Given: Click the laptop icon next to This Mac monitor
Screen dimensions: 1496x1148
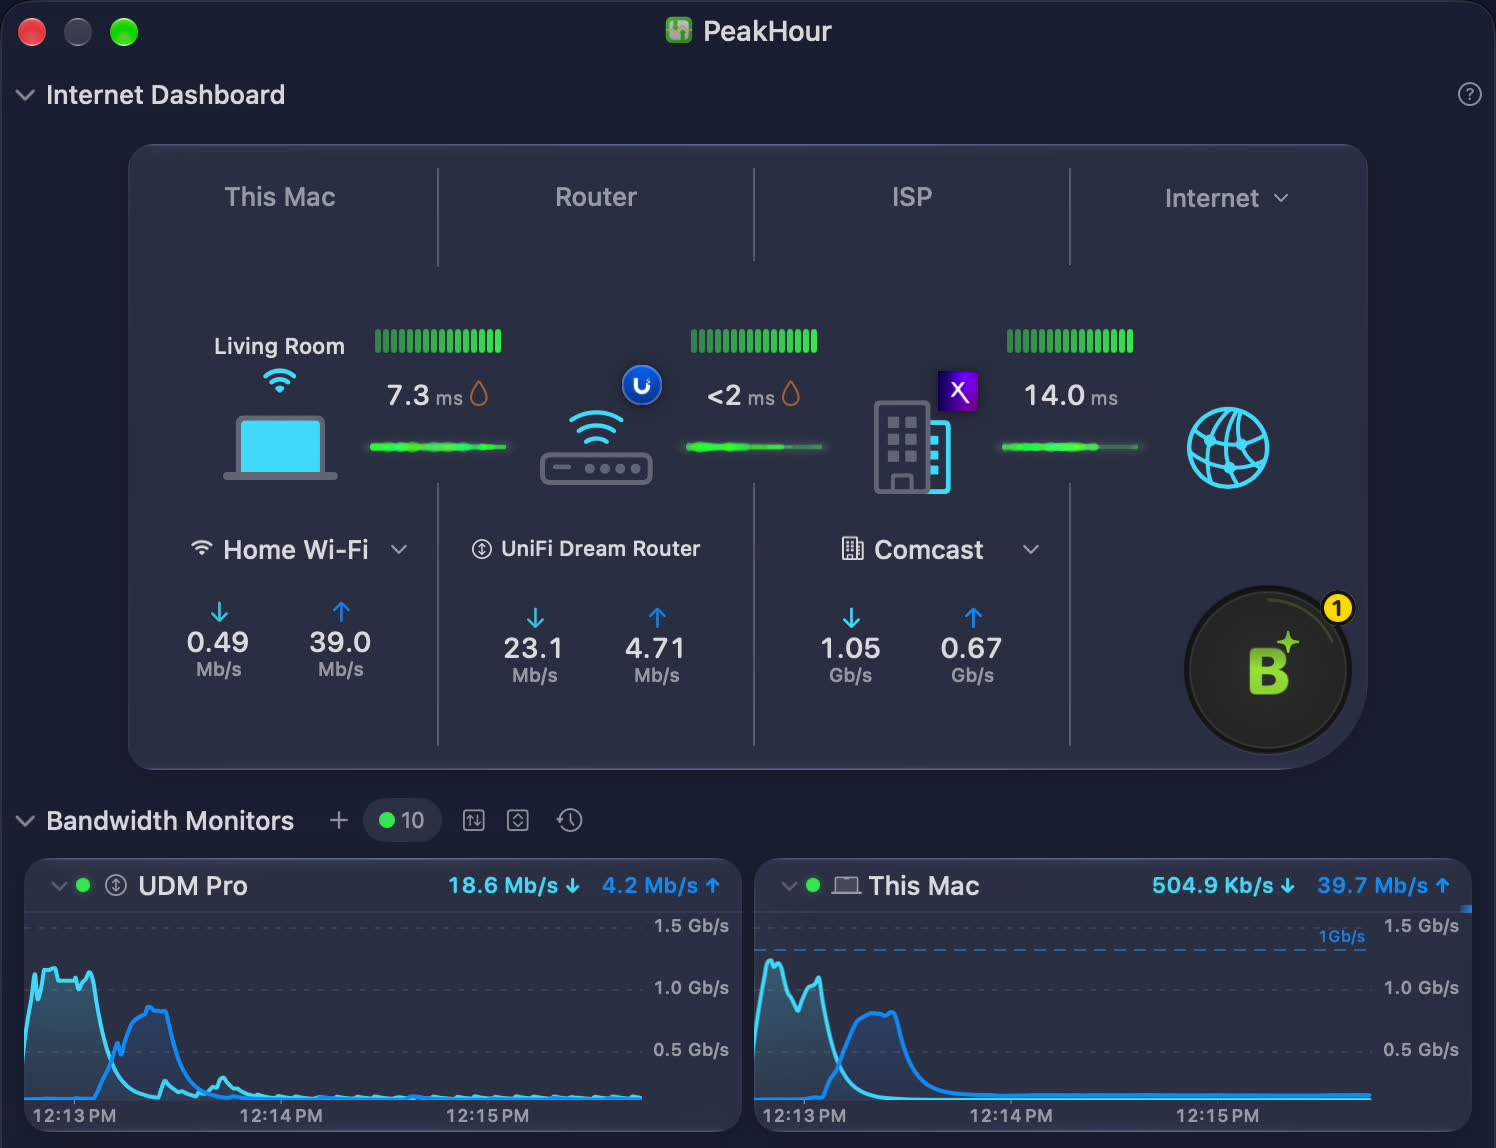Looking at the screenshot, I should pyautogui.click(x=846, y=885).
